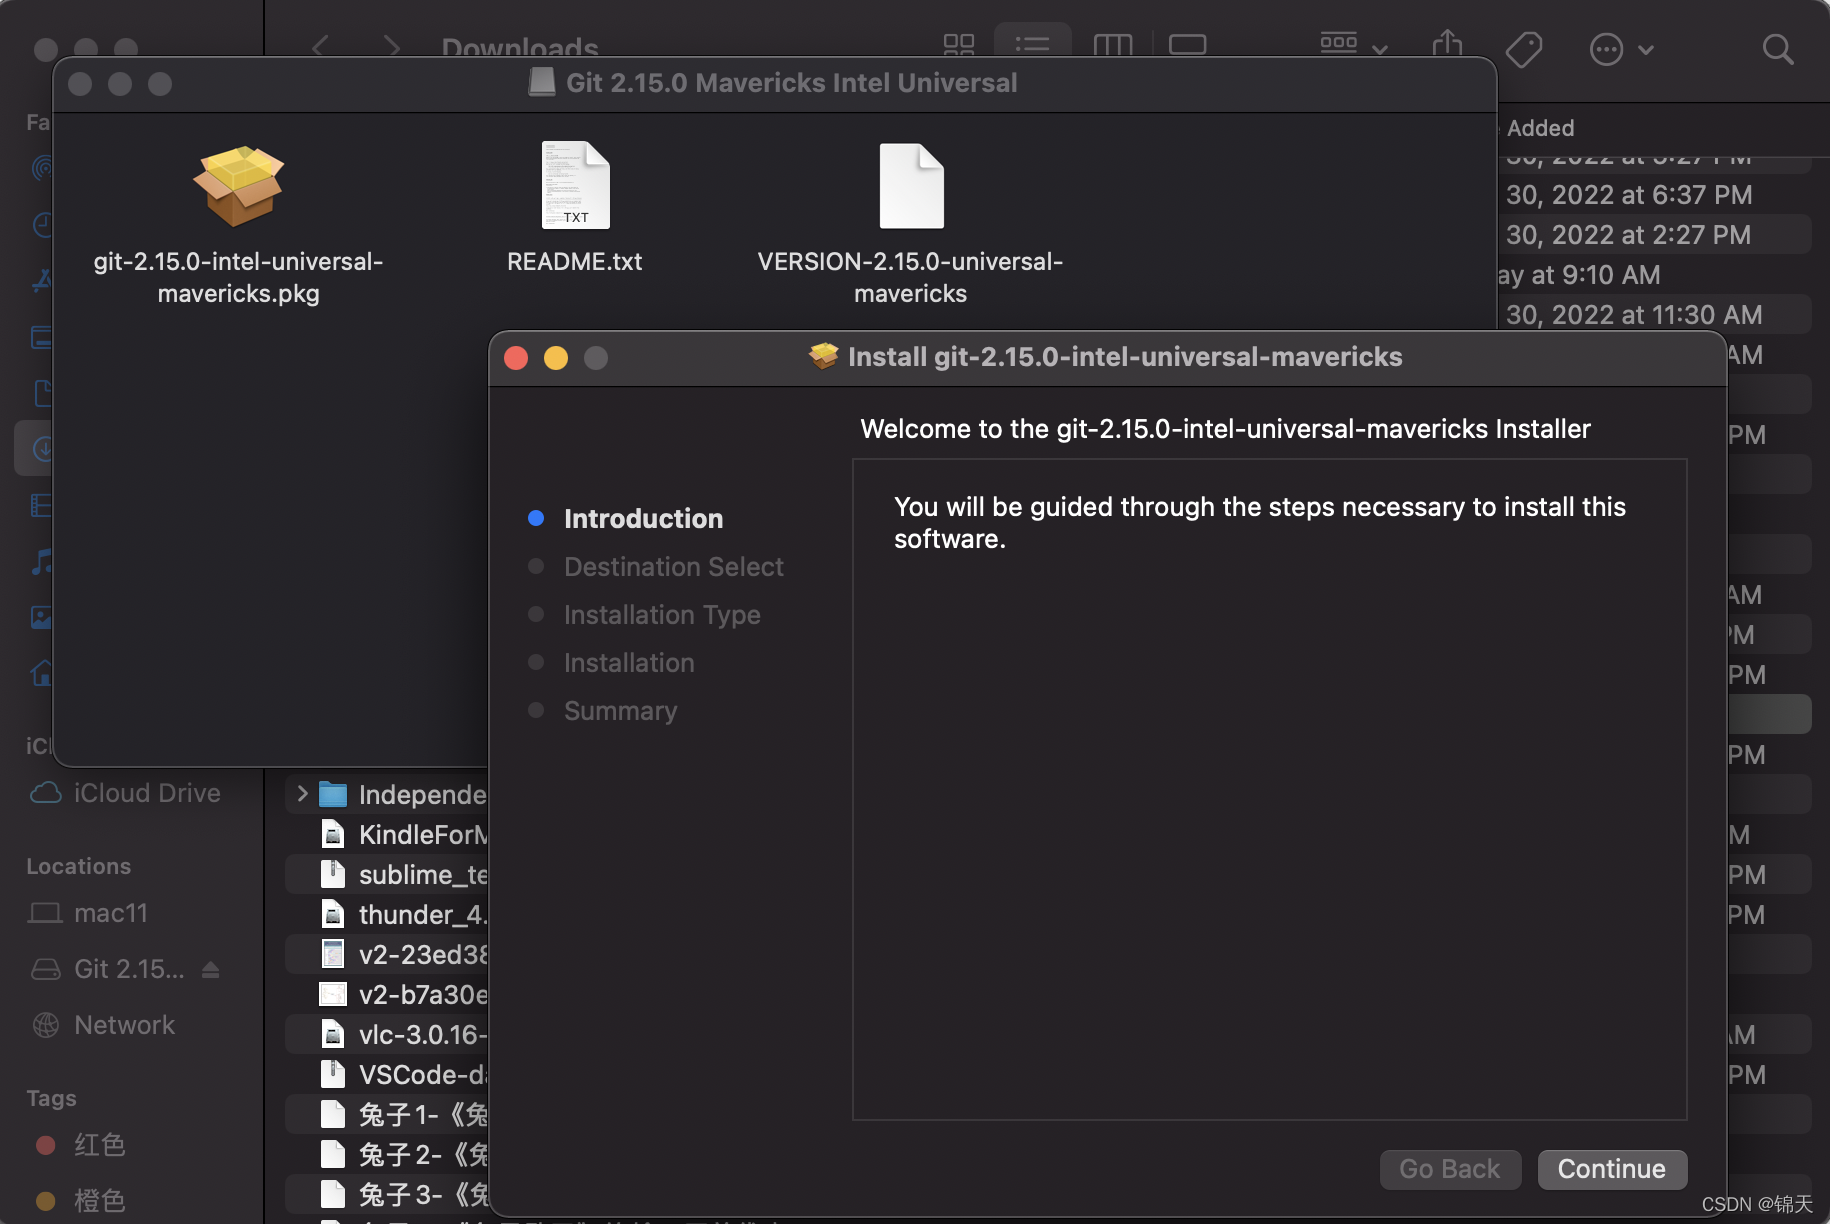
Task: Select Summary step in installer sidebar
Action: (x=620, y=711)
